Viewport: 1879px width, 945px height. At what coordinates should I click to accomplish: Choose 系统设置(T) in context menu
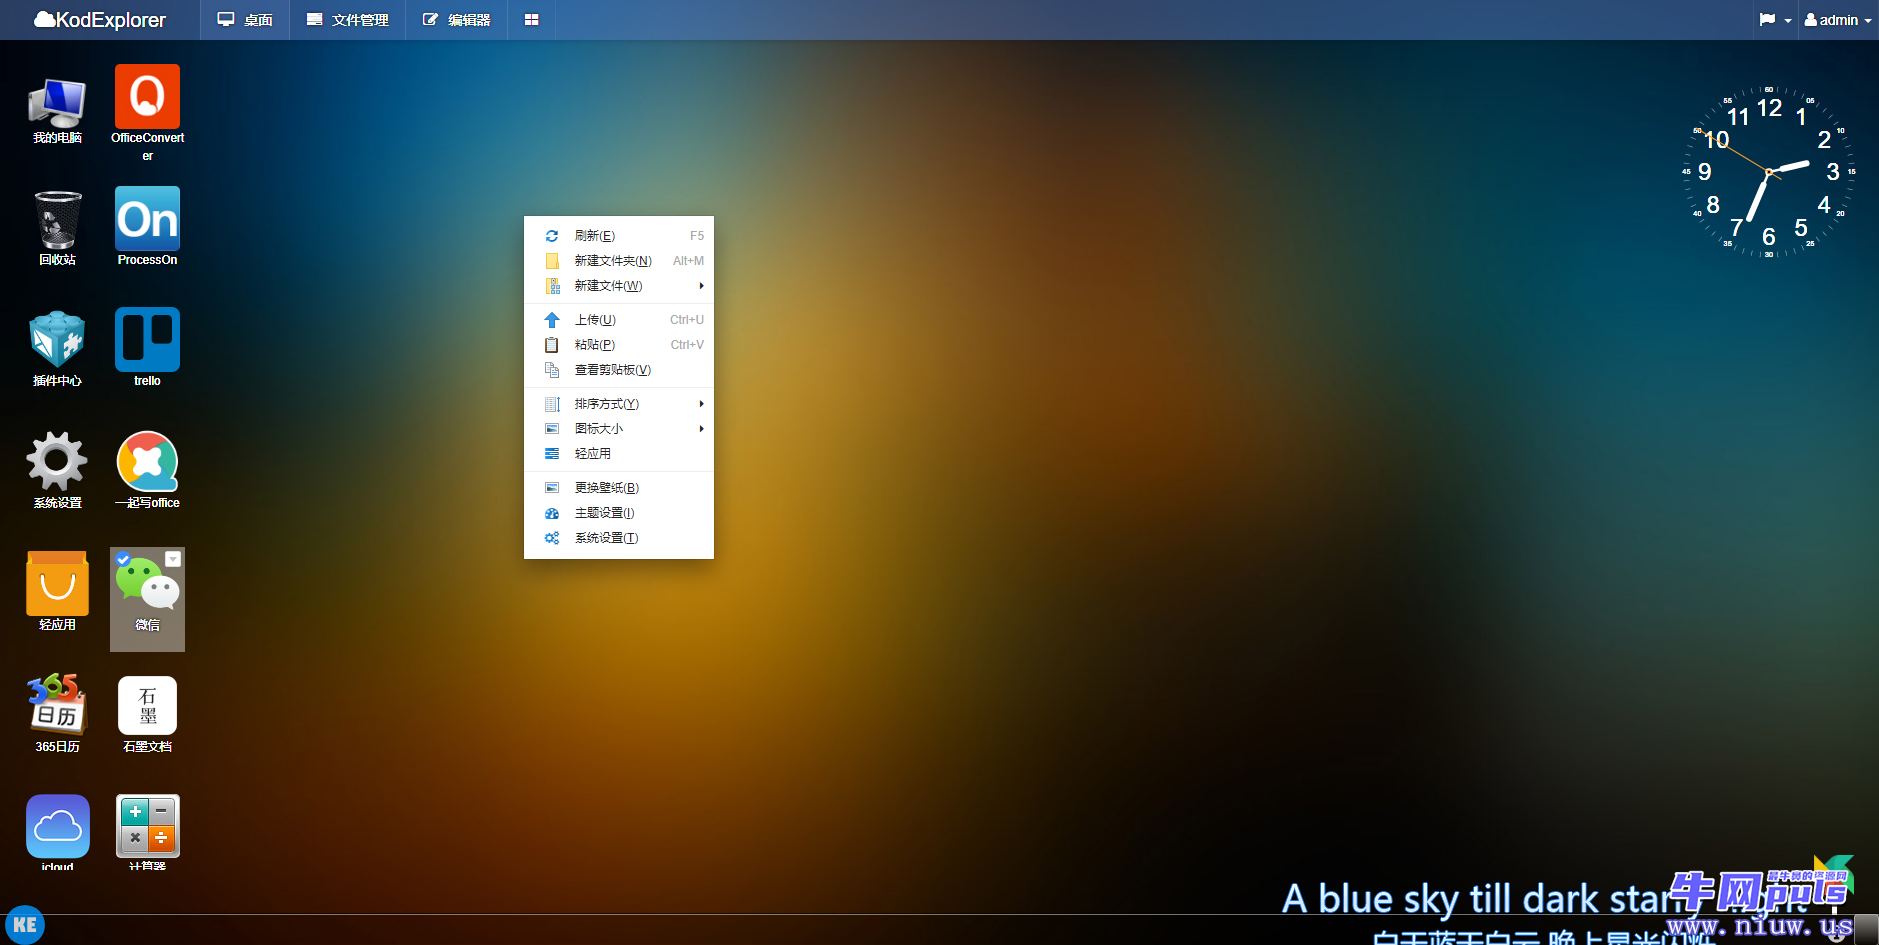(619, 538)
